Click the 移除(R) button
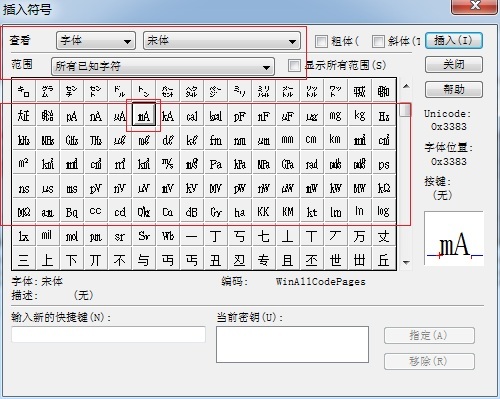The height and width of the screenshot is (399, 500). coord(429,361)
